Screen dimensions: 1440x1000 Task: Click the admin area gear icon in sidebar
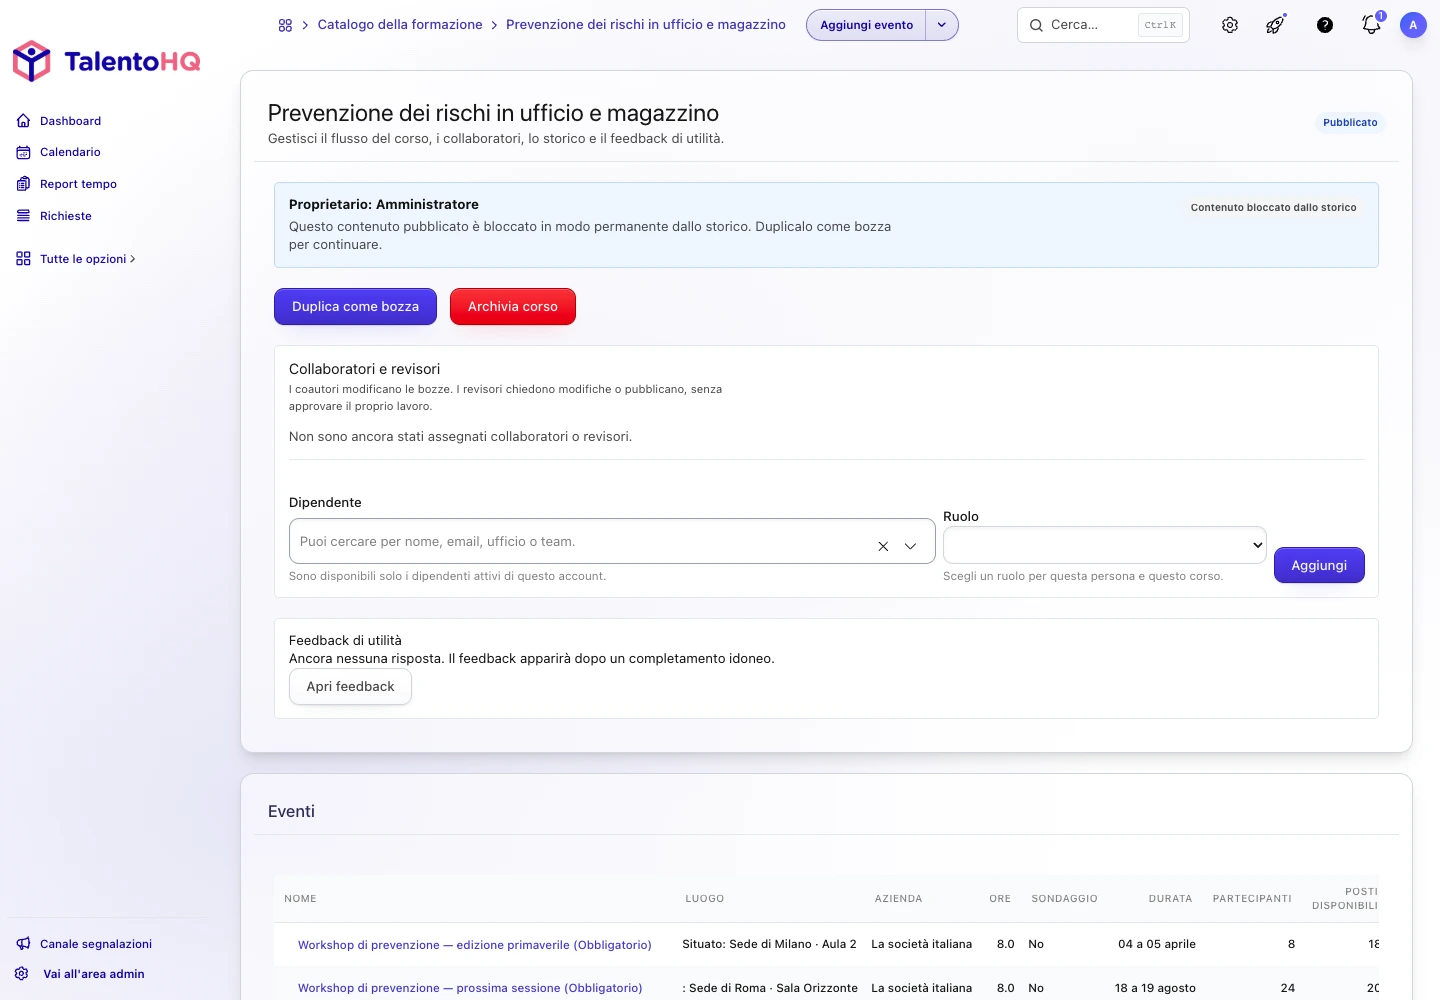pyautogui.click(x=22, y=974)
